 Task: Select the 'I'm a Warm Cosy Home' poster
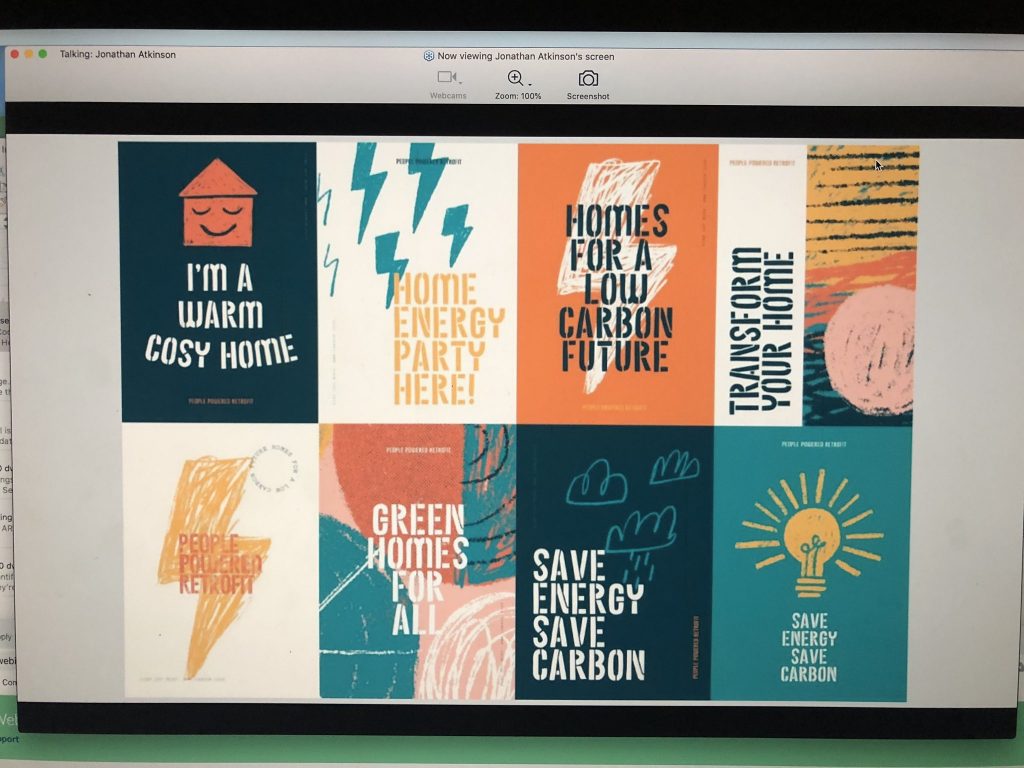tap(218, 282)
